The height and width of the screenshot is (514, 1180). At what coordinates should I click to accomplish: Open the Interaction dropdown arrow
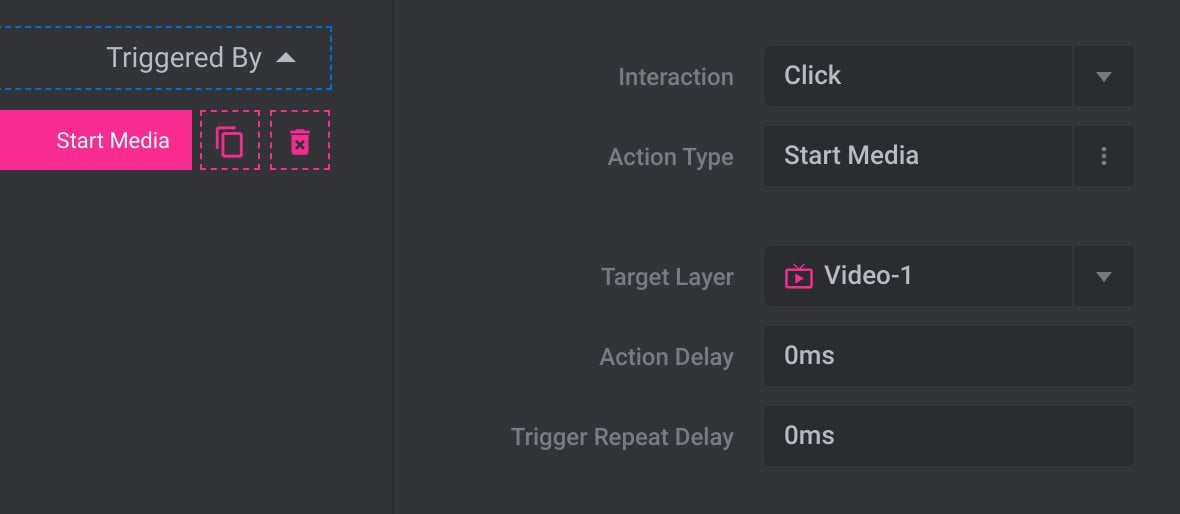[1103, 76]
